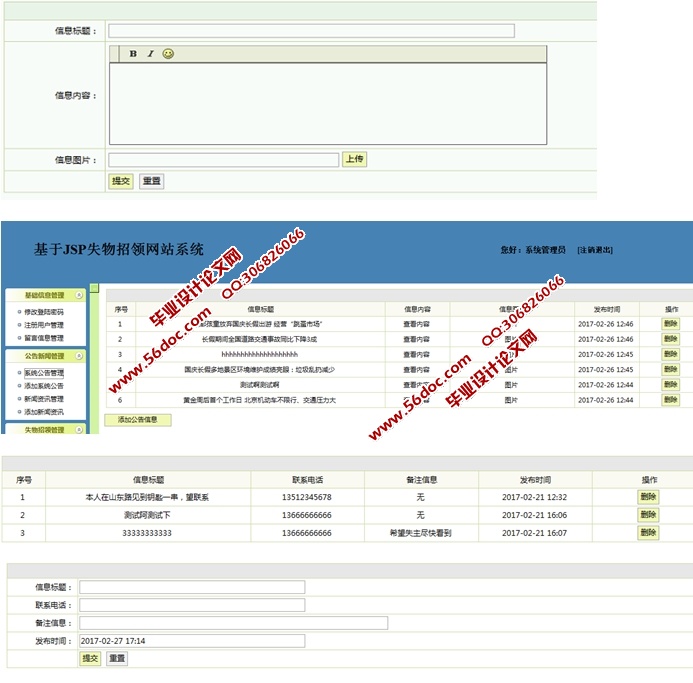Click 提交 button in the bottom form

pyautogui.click(x=90, y=658)
